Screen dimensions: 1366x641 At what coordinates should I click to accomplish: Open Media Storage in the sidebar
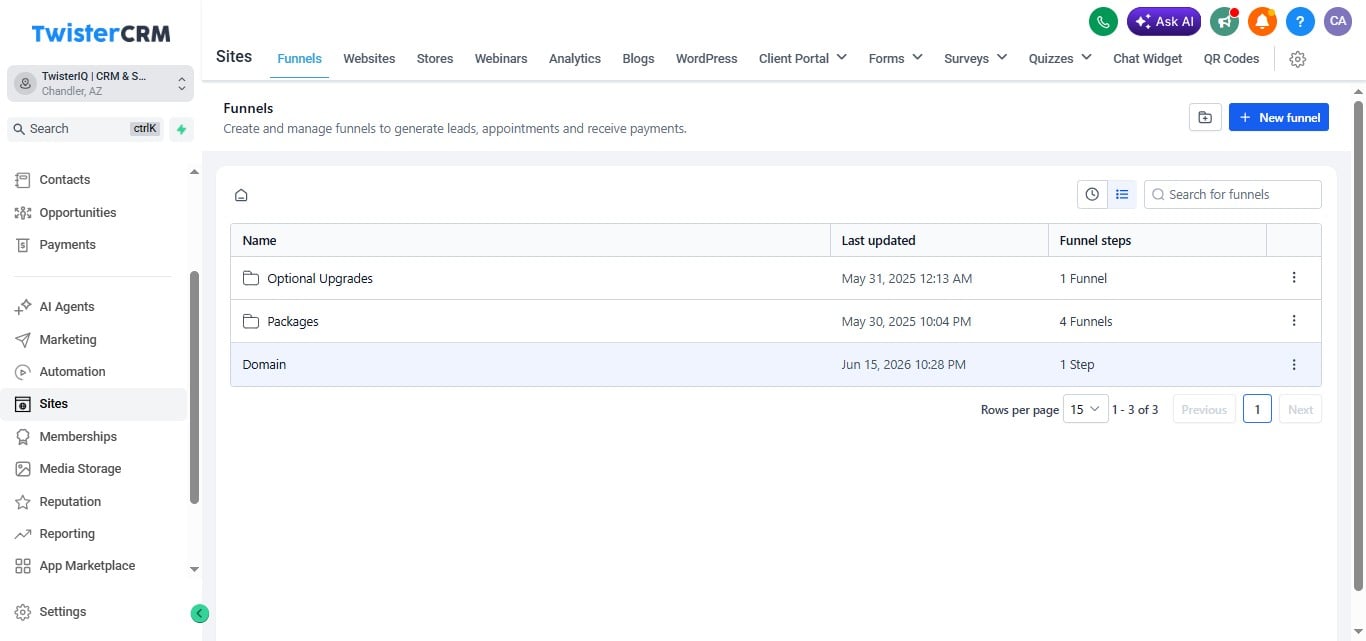click(x=80, y=469)
